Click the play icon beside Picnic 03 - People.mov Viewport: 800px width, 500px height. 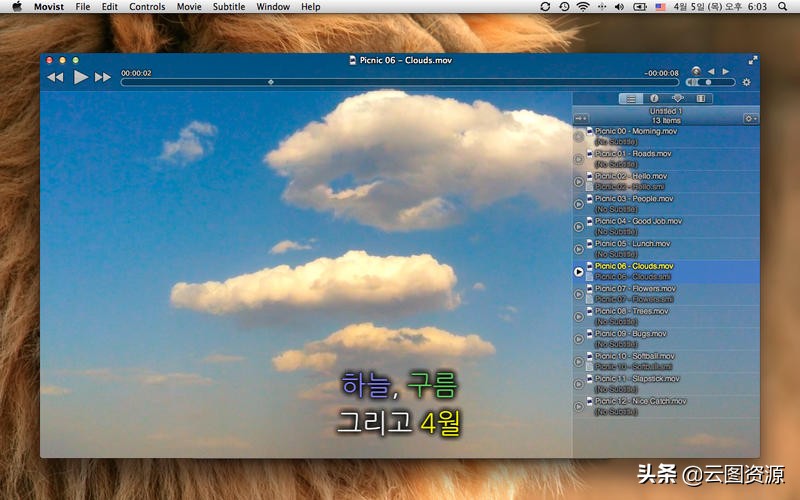[x=579, y=204]
